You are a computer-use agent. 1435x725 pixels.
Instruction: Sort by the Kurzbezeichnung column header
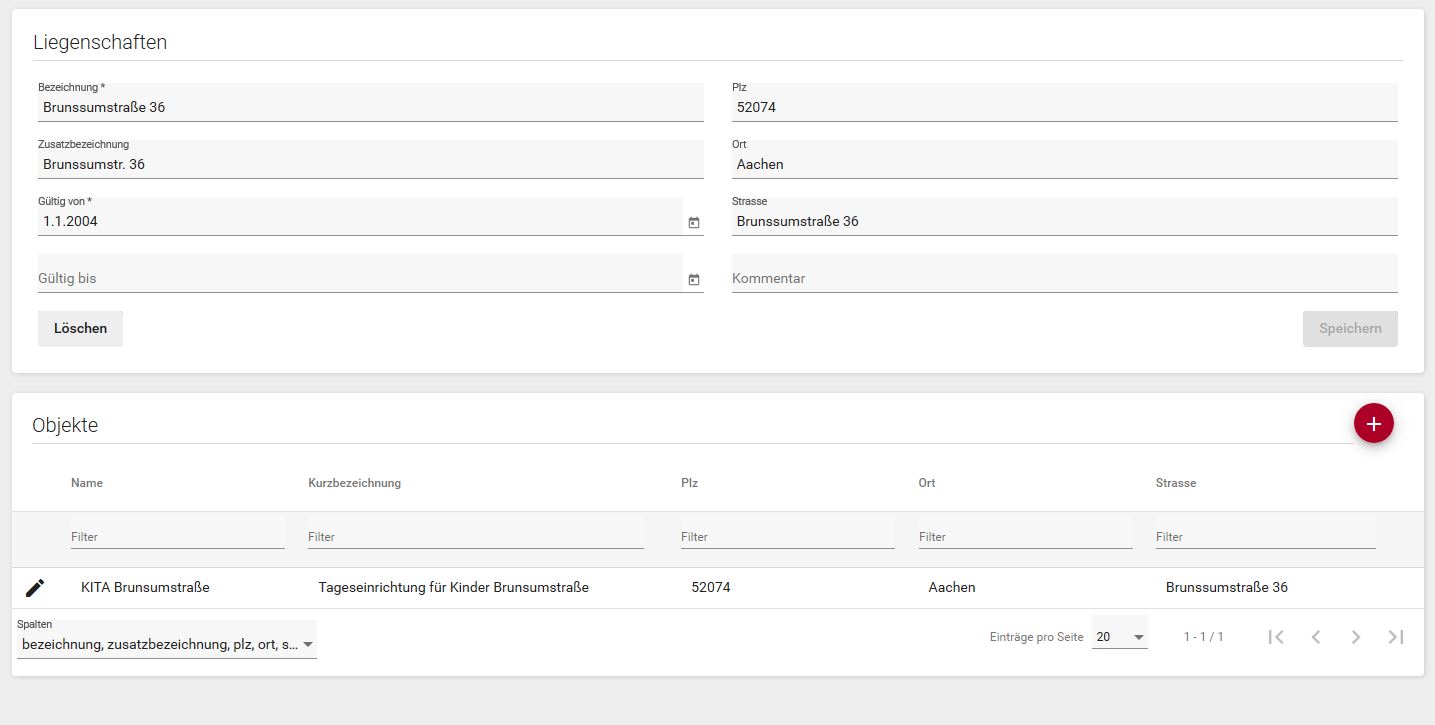(x=354, y=483)
